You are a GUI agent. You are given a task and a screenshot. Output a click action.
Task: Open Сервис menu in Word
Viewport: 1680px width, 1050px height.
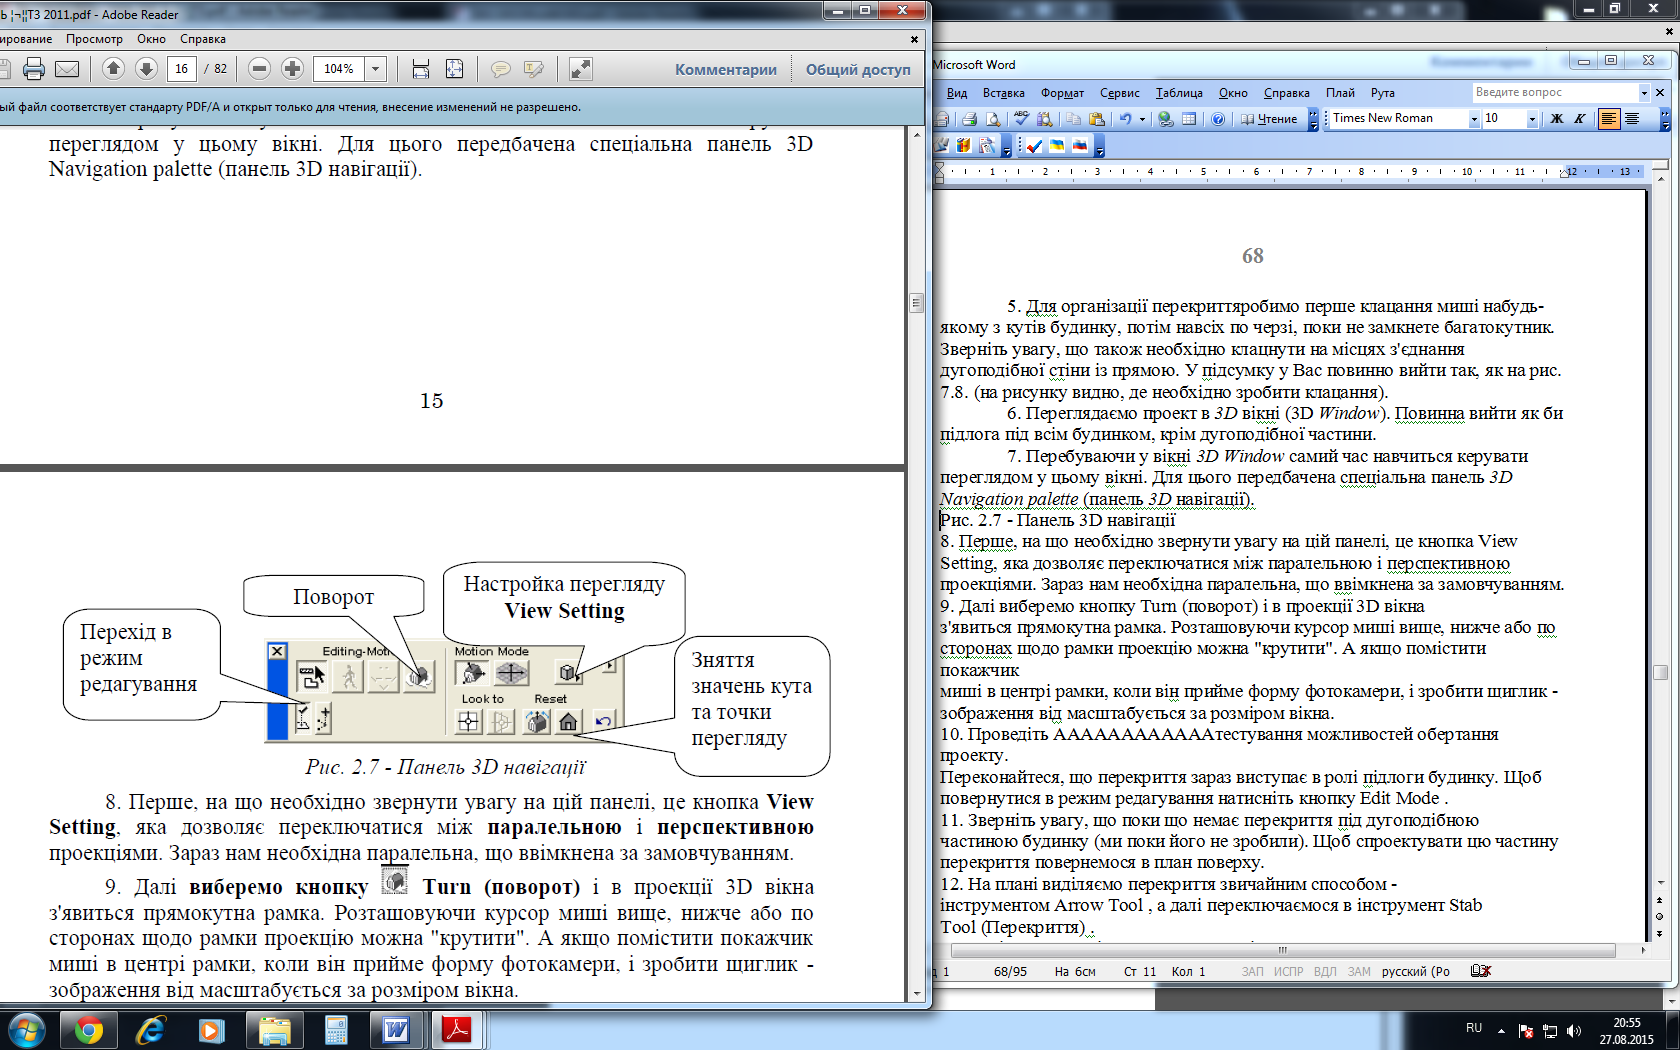point(1120,92)
